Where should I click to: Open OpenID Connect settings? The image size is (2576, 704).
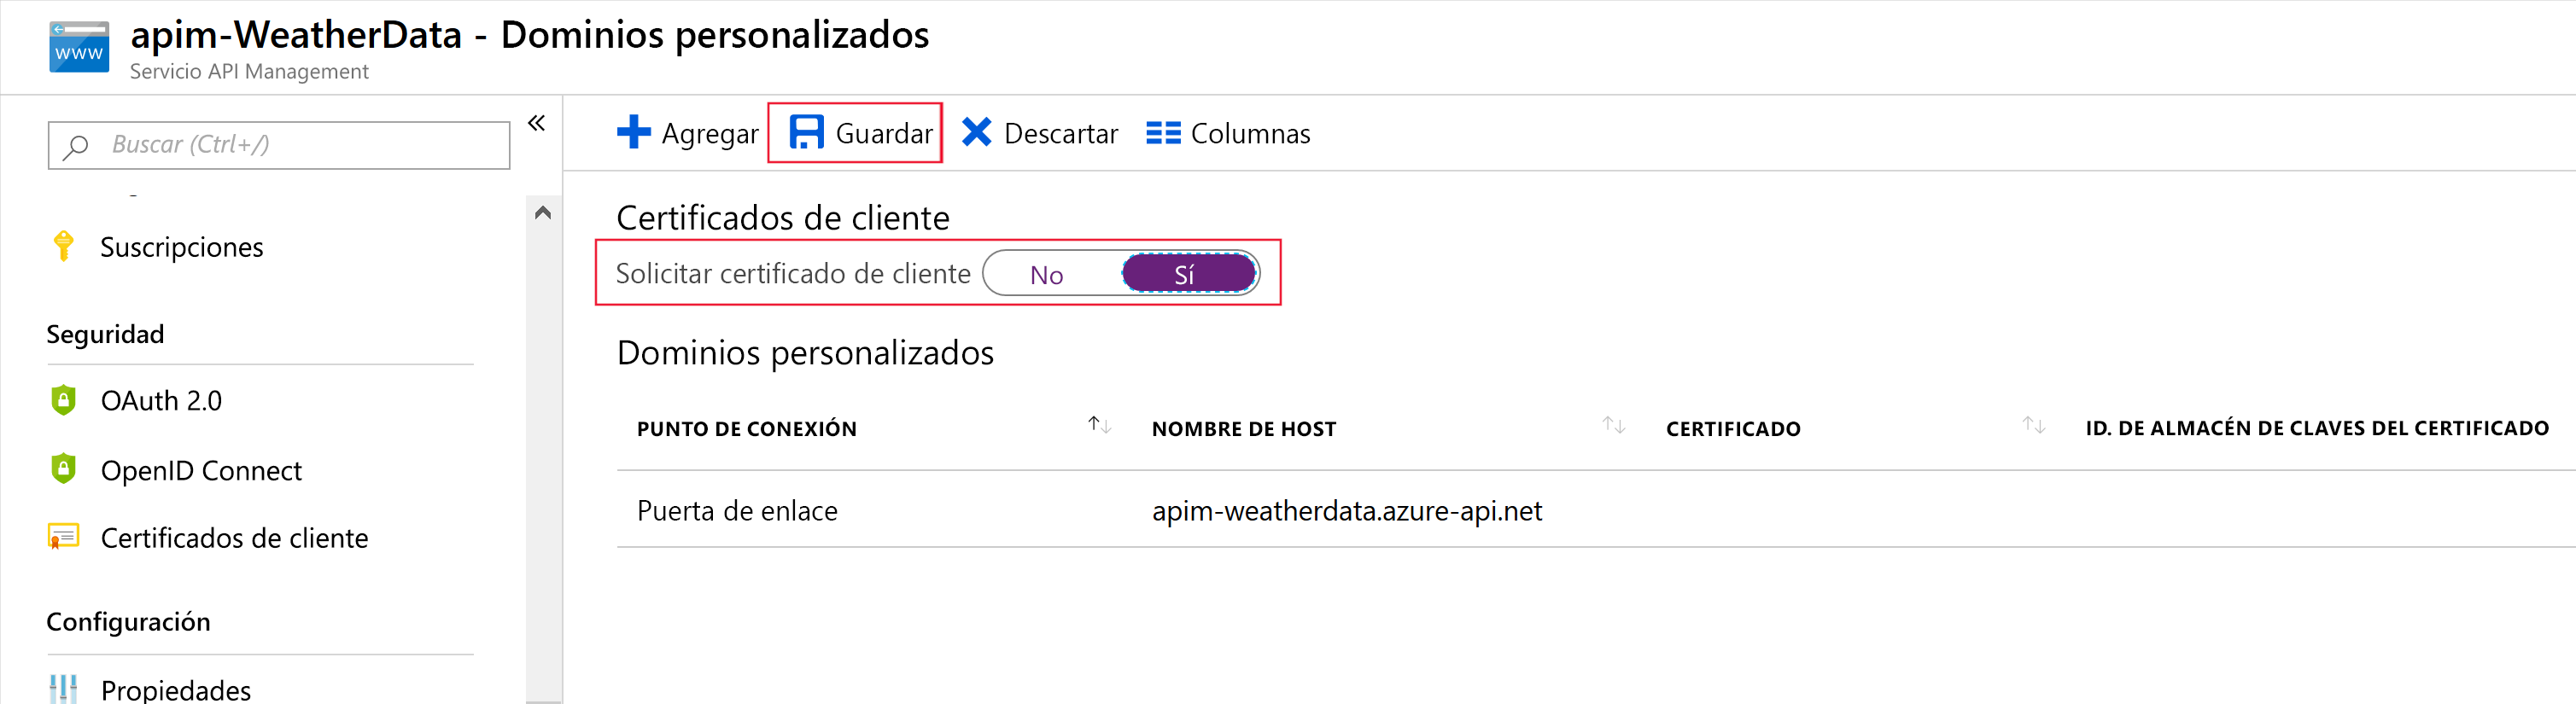201,471
